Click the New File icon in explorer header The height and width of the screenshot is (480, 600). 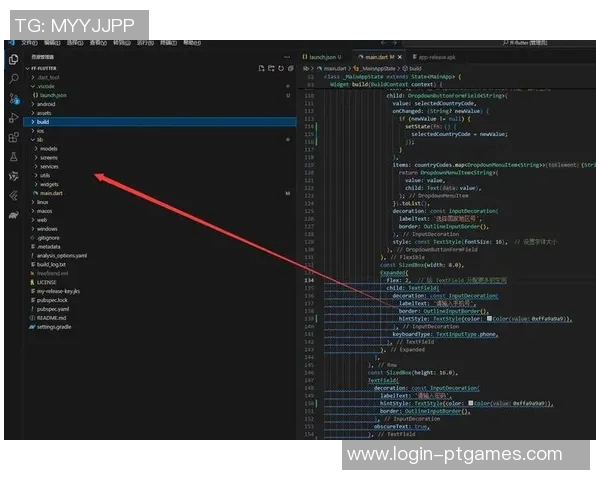[259, 68]
